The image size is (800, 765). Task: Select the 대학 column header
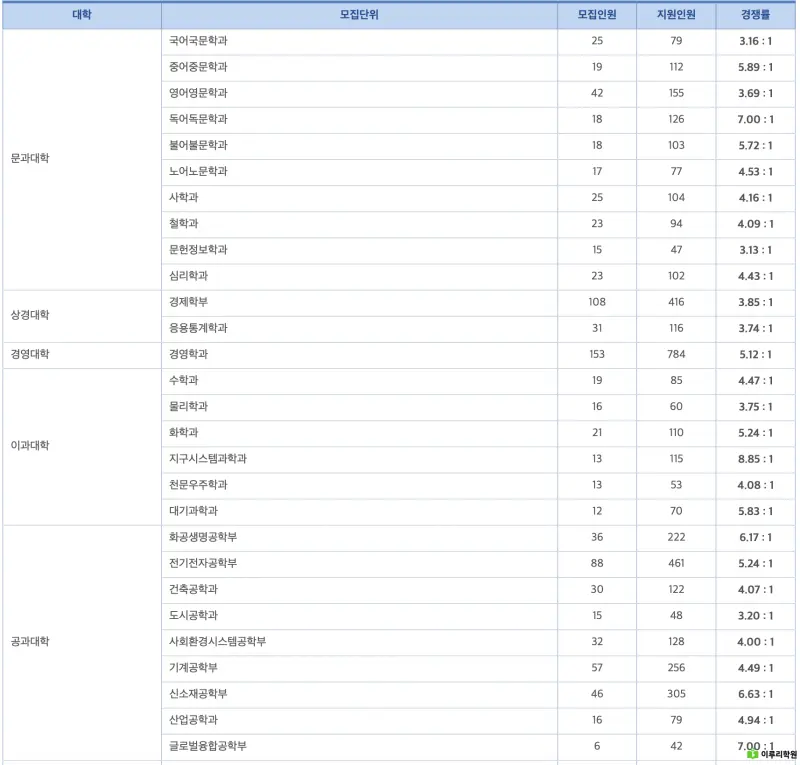(82, 15)
